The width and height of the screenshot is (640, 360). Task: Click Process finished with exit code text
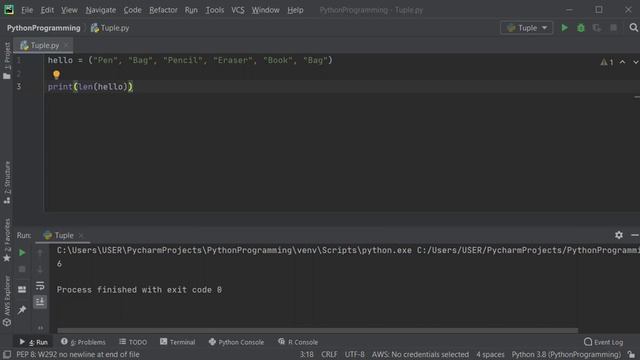[139, 290]
